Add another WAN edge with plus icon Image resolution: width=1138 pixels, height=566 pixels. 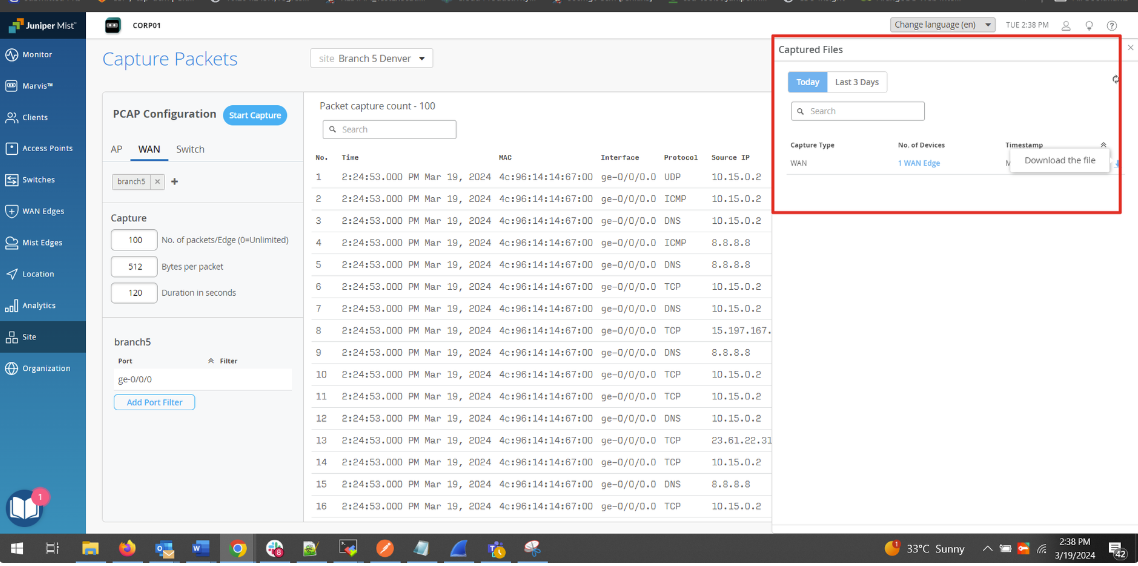174,181
